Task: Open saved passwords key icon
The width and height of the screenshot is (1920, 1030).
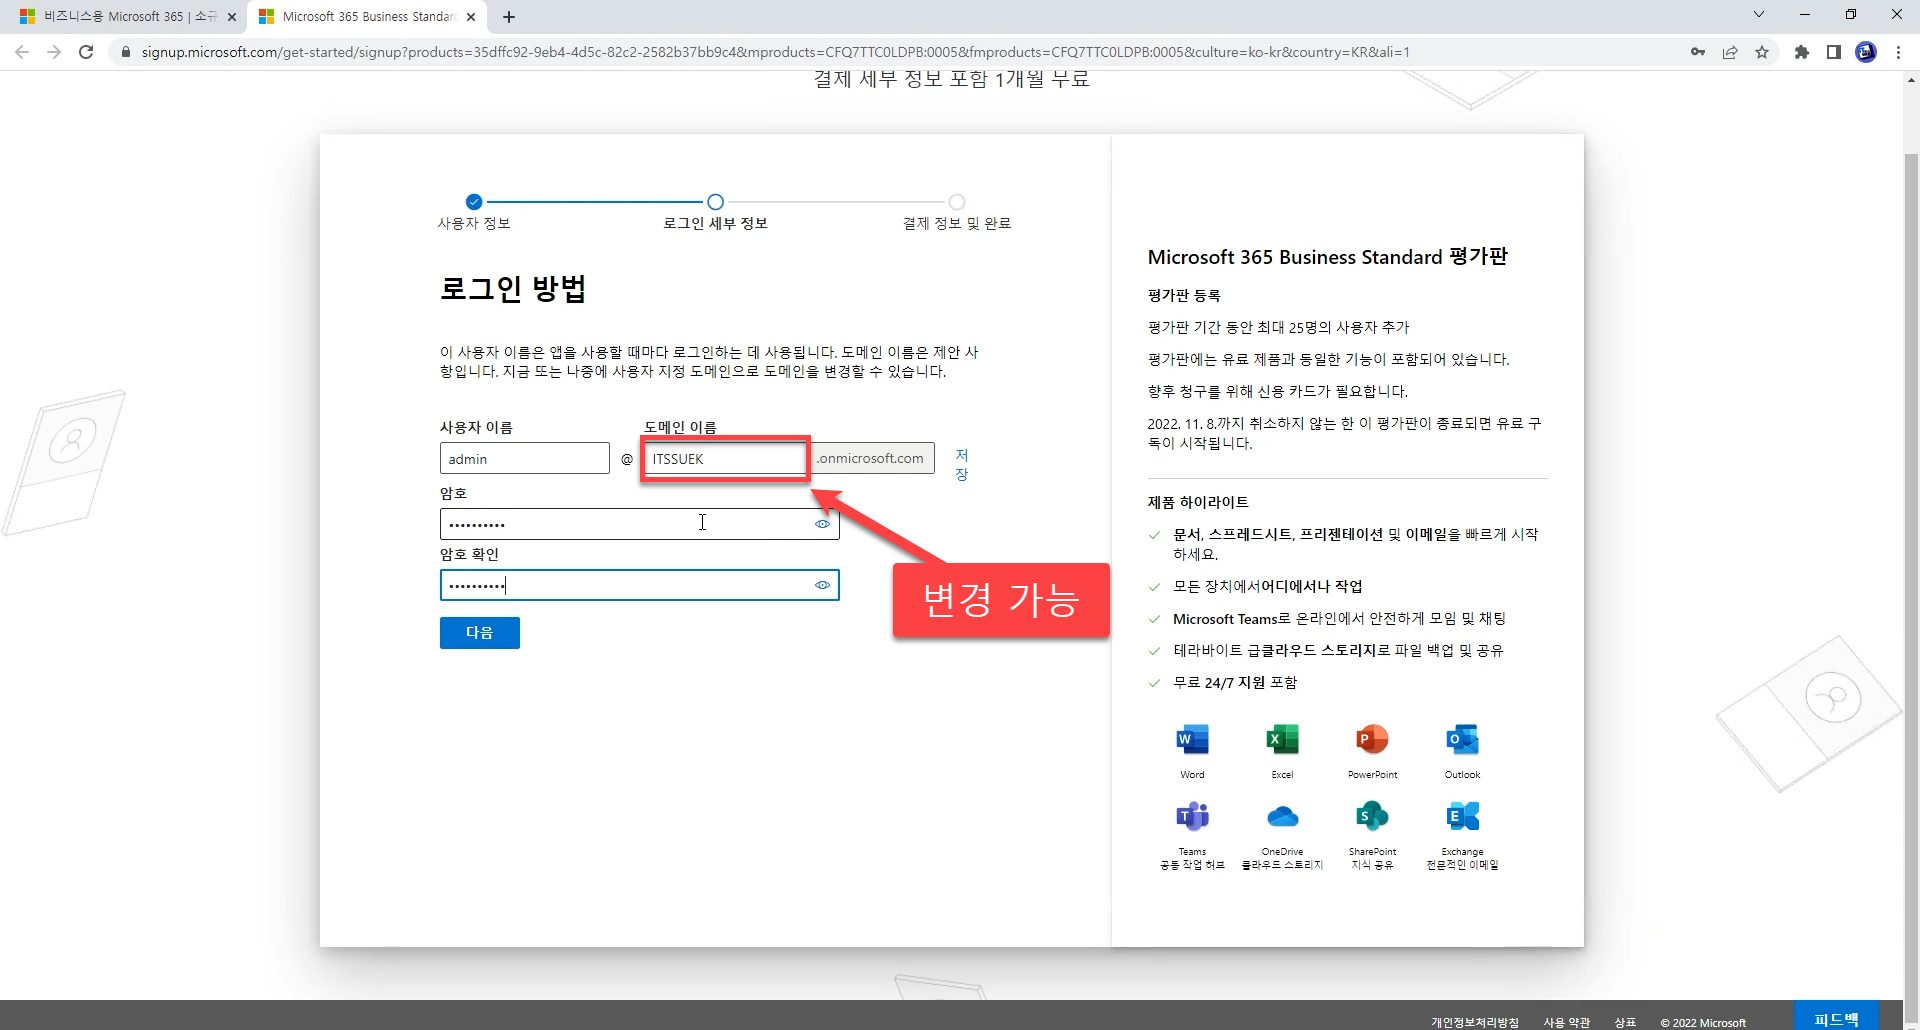Action: coord(1698,52)
